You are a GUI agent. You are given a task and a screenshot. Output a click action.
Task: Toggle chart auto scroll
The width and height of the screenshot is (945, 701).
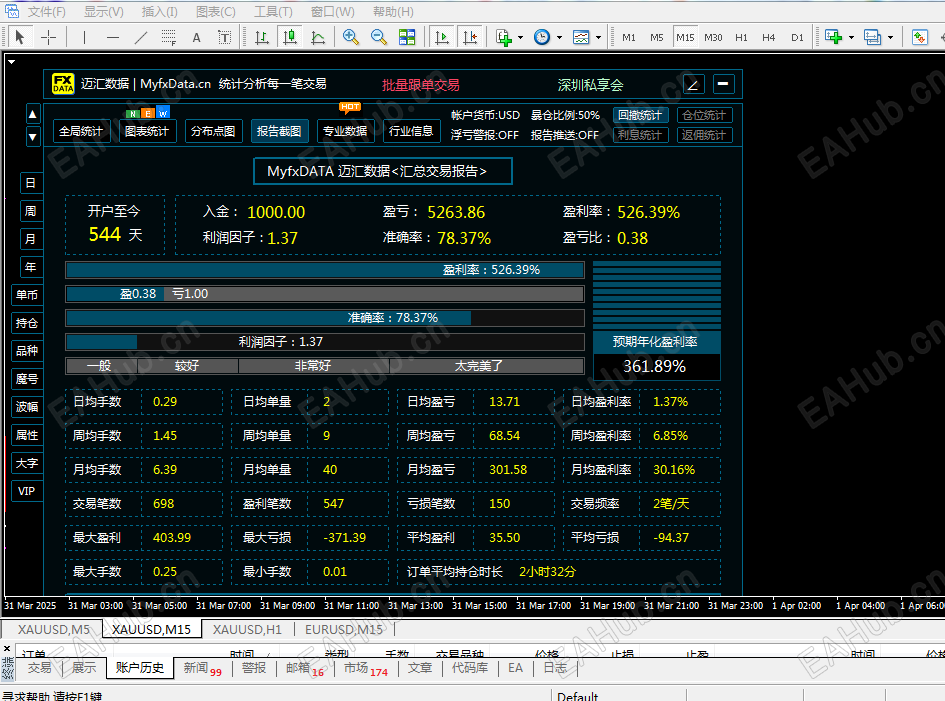tap(442, 37)
